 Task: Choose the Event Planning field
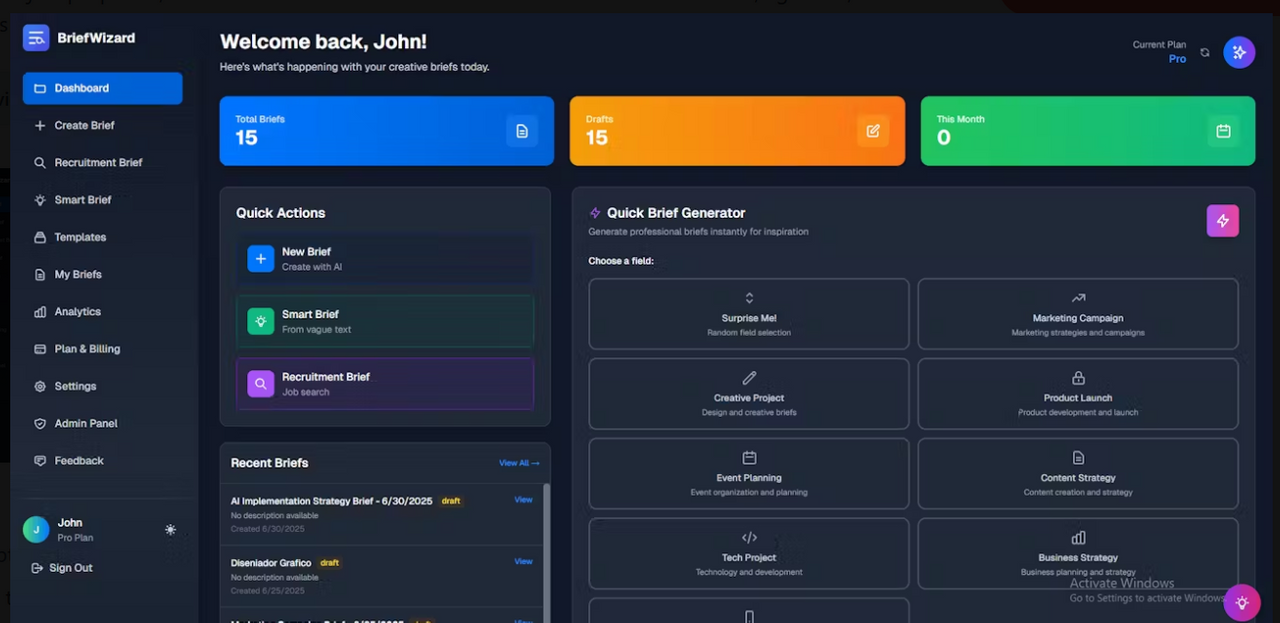click(749, 474)
